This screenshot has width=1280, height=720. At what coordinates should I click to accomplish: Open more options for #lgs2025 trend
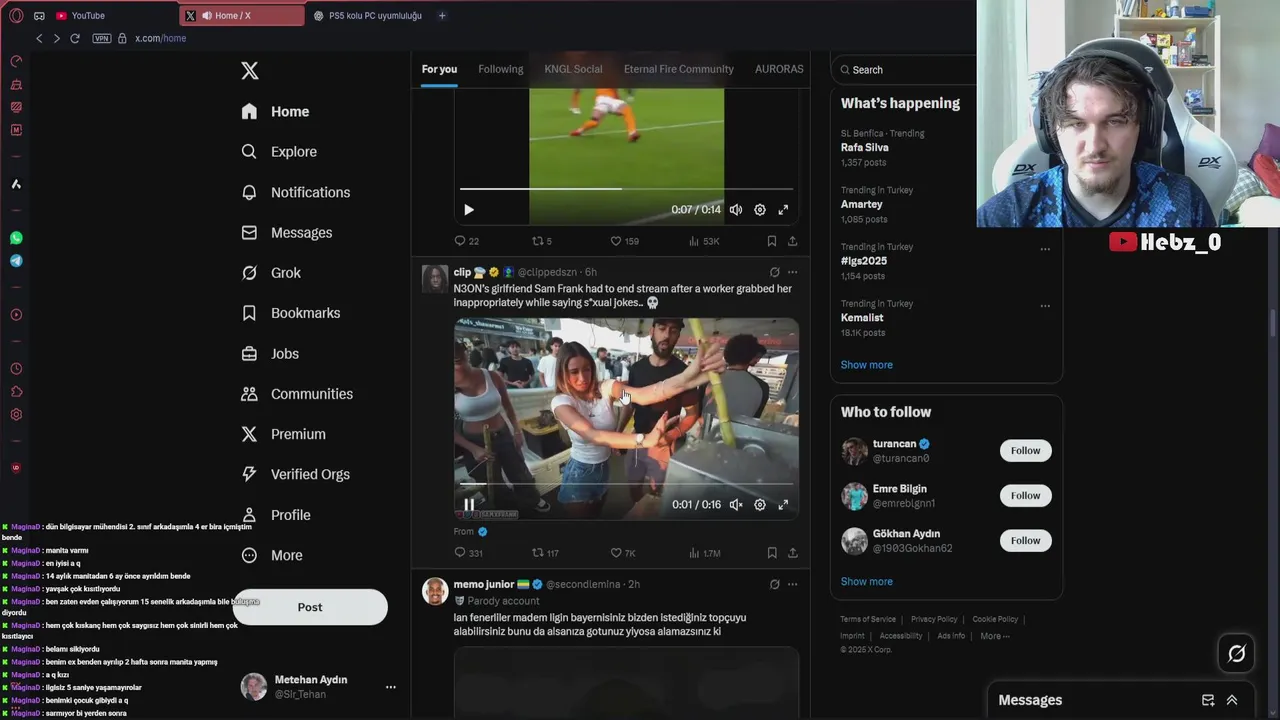(1045, 249)
